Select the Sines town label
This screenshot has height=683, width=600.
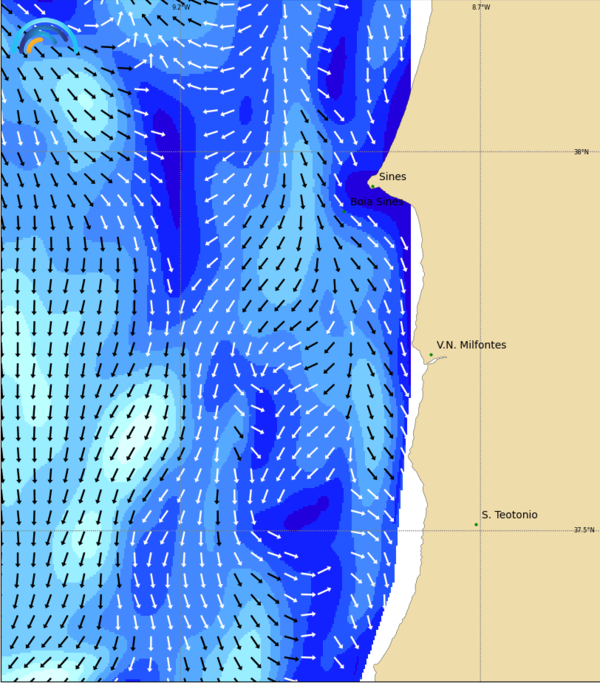click(392, 177)
